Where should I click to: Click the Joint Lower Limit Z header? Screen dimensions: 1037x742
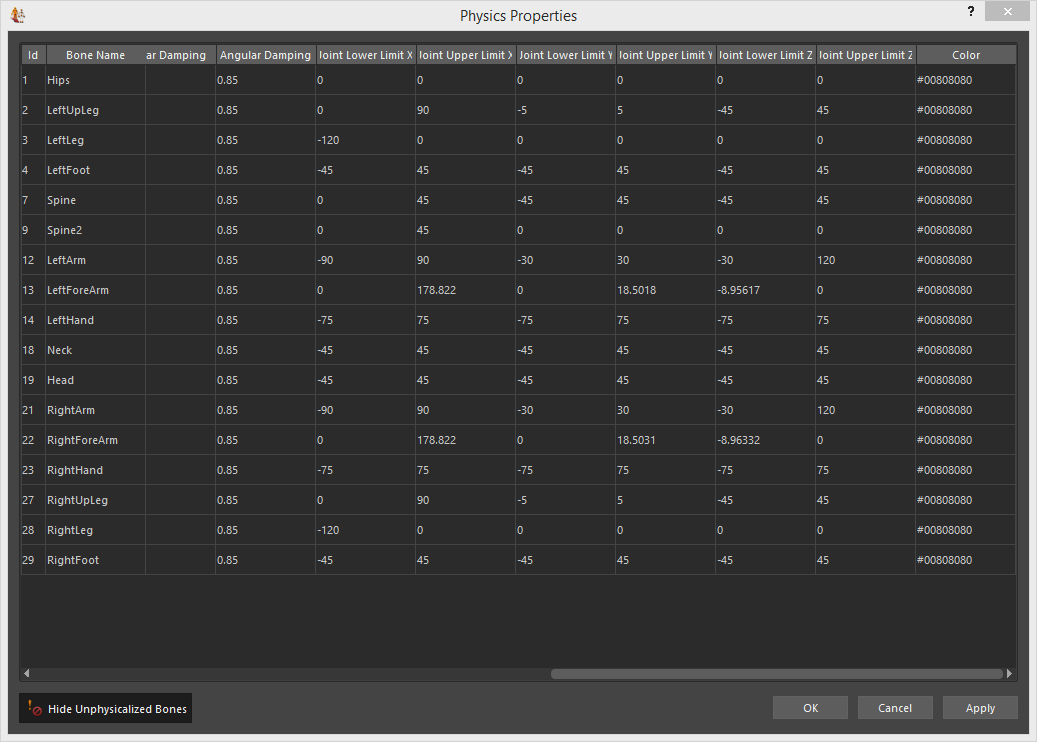pos(765,55)
